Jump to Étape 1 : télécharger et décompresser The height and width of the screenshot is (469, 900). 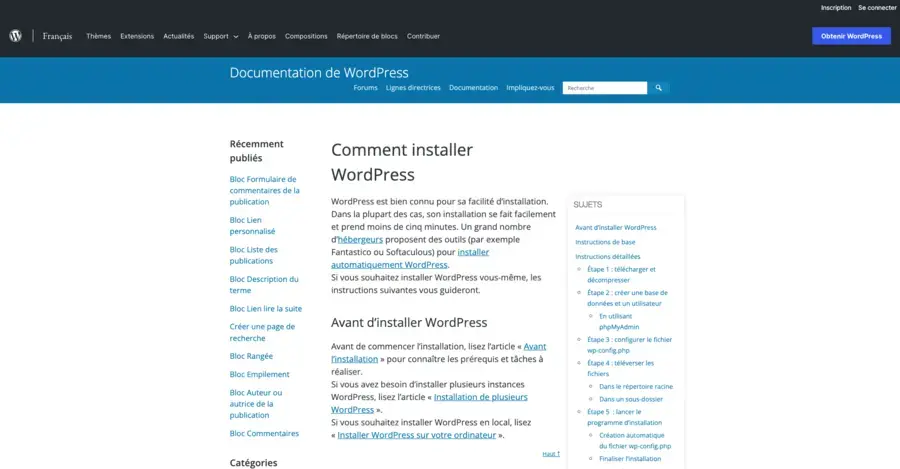pyautogui.click(x=621, y=274)
